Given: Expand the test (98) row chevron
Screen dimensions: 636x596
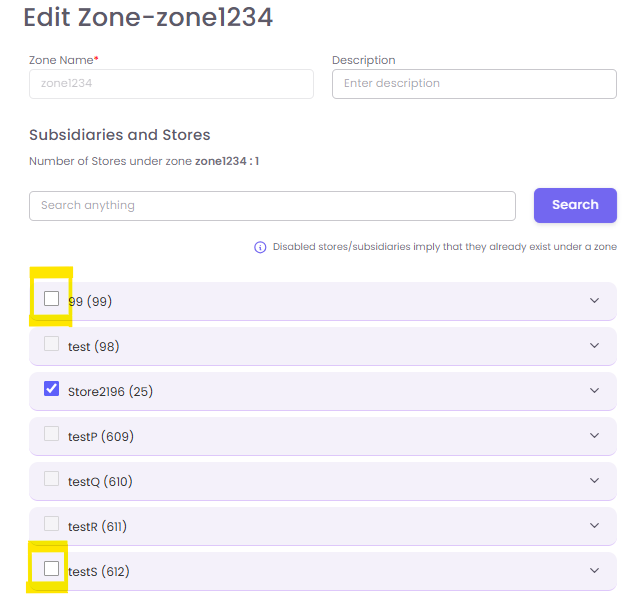Looking at the screenshot, I should click(595, 346).
